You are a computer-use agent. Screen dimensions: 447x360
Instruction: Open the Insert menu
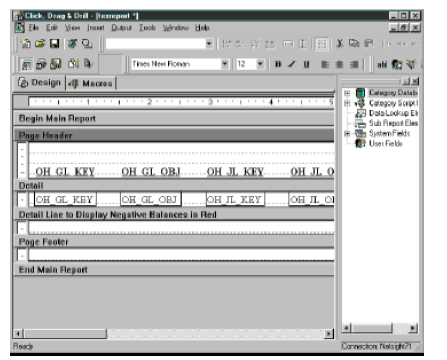pyautogui.click(x=96, y=28)
